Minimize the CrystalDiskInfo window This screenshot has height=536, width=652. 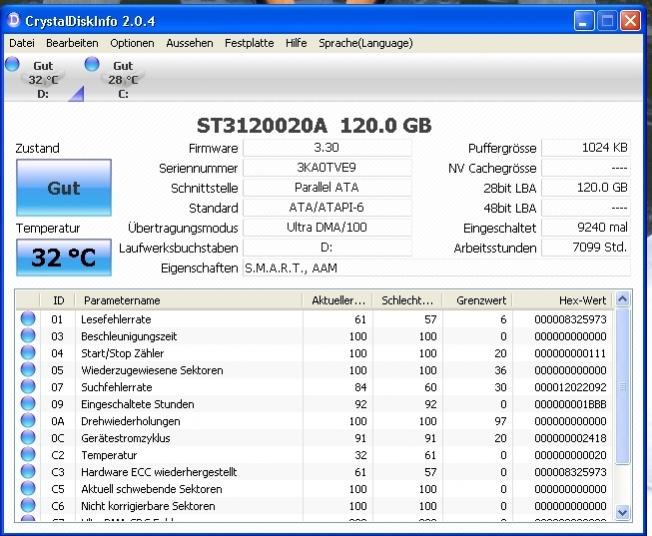tap(584, 20)
